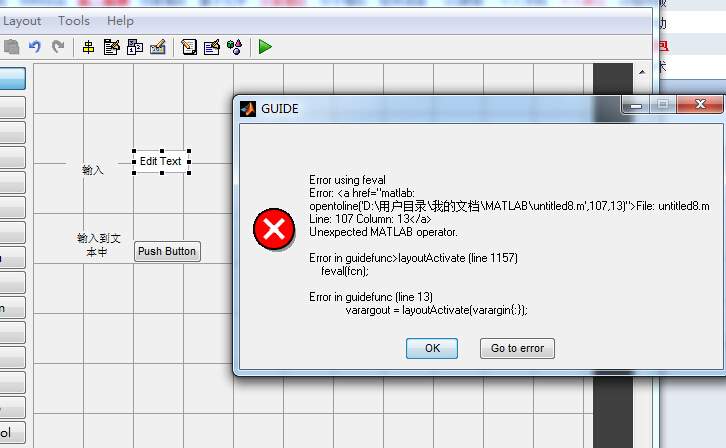
Task: Click the Redo arrow icon
Action: [x=58, y=47]
